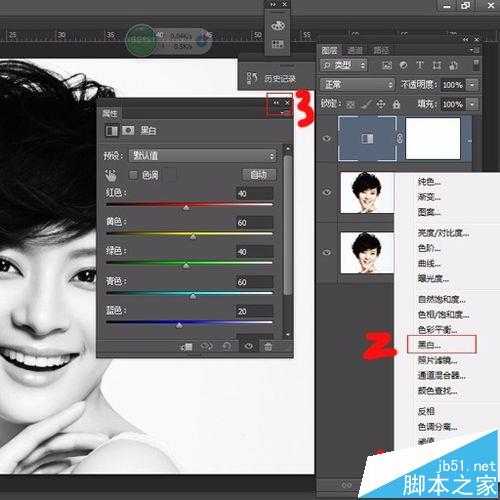The width and height of the screenshot is (500, 500).
Task: Click the adjustment icon in Properties header
Action: tap(112, 131)
